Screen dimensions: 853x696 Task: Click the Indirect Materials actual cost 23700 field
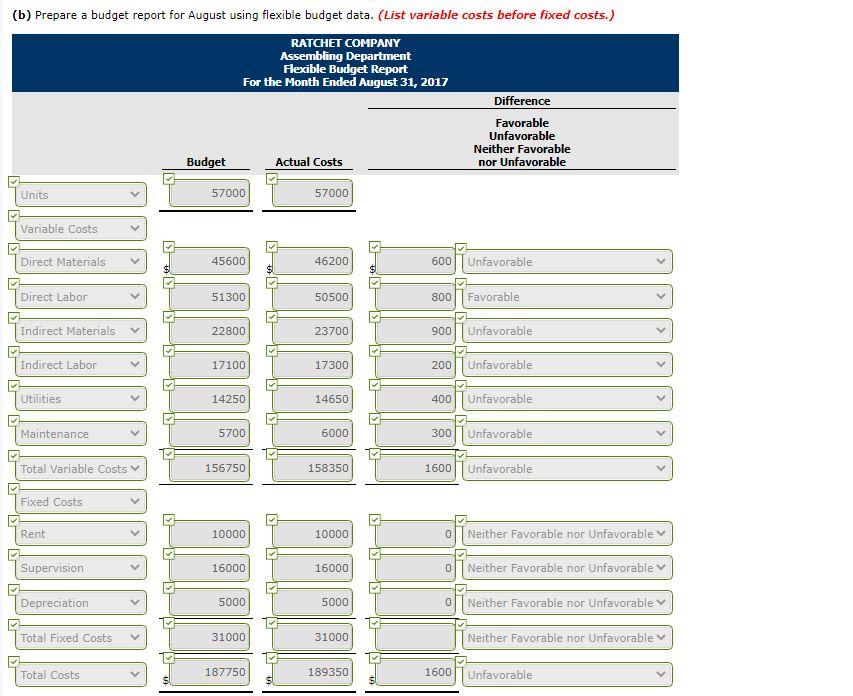tap(313, 331)
